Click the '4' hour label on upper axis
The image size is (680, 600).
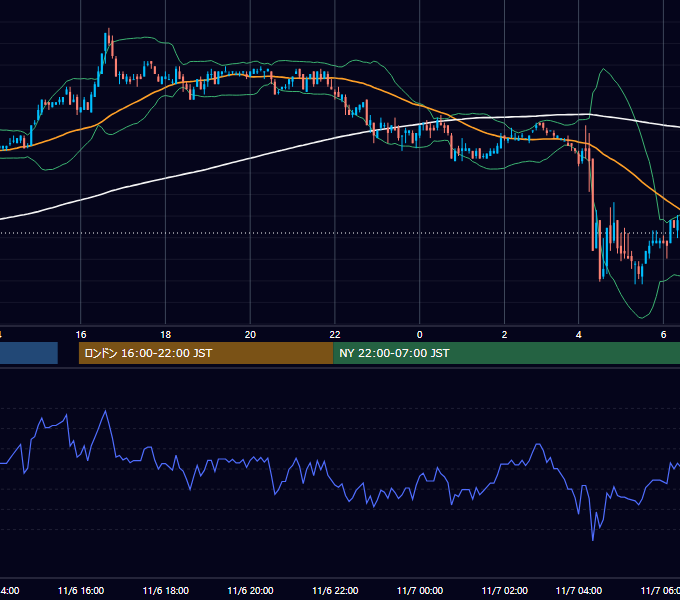point(579,335)
